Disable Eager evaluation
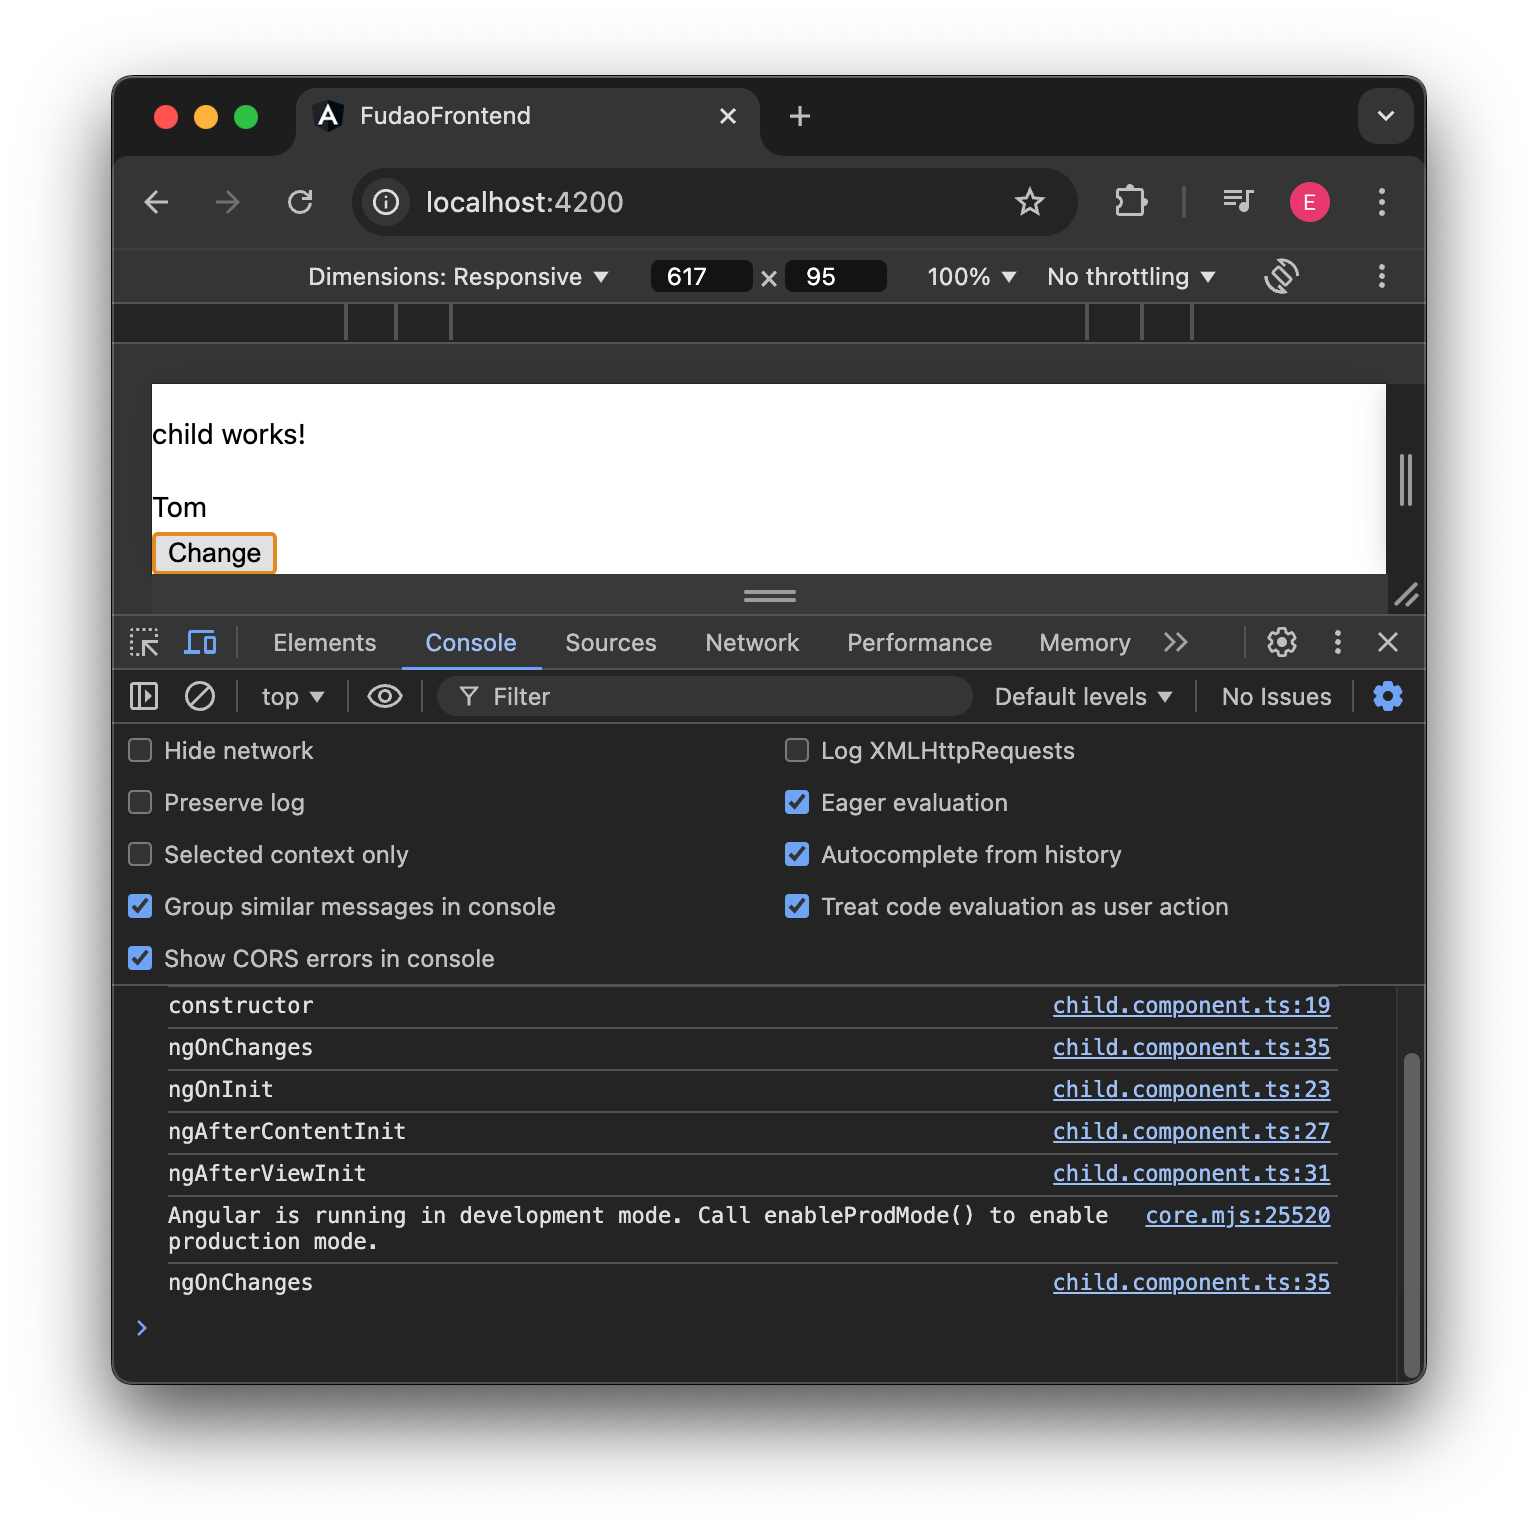 (796, 802)
